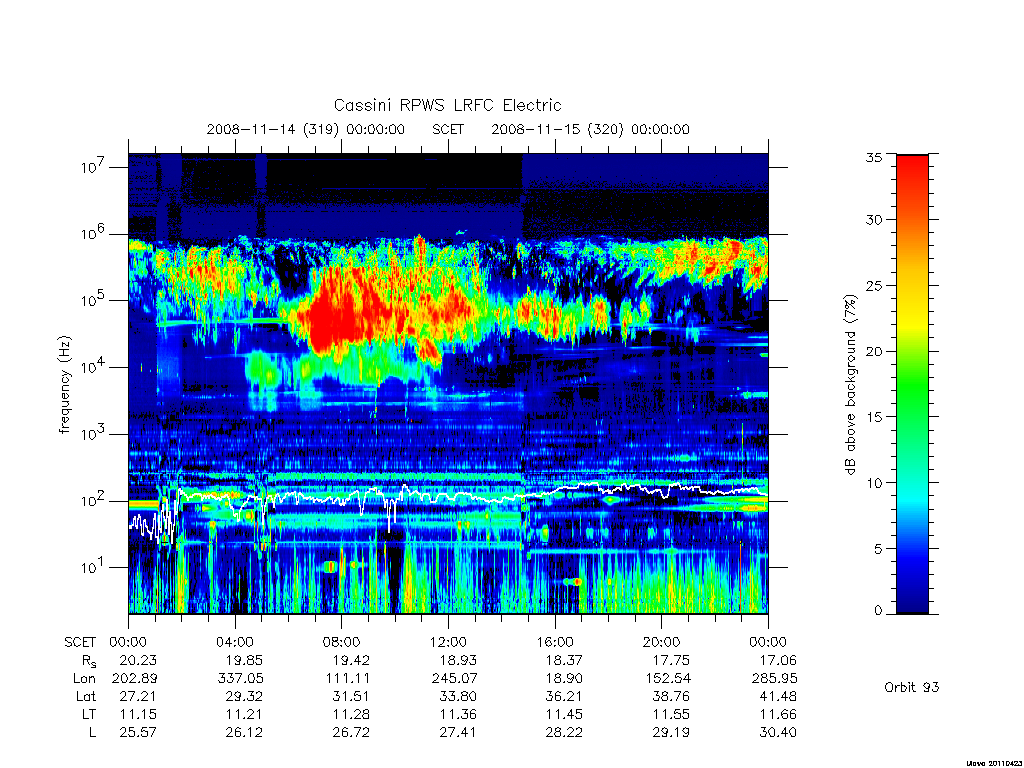Click the "dB above background (7%)" label
Viewport: 1024px width, 768px height.
(x=850, y=384)
